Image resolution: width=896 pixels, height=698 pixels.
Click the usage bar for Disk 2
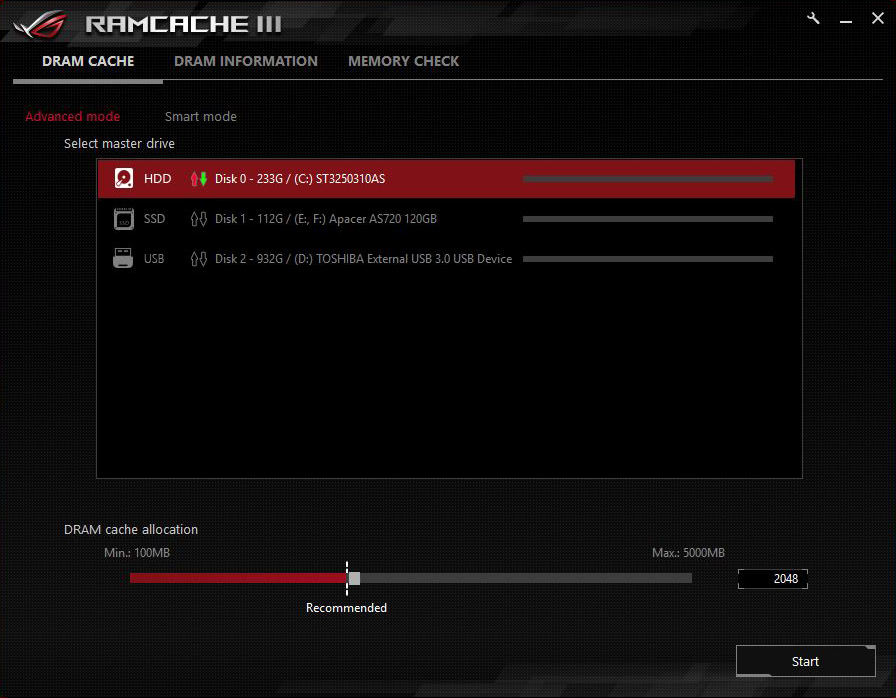pos(647,259)
